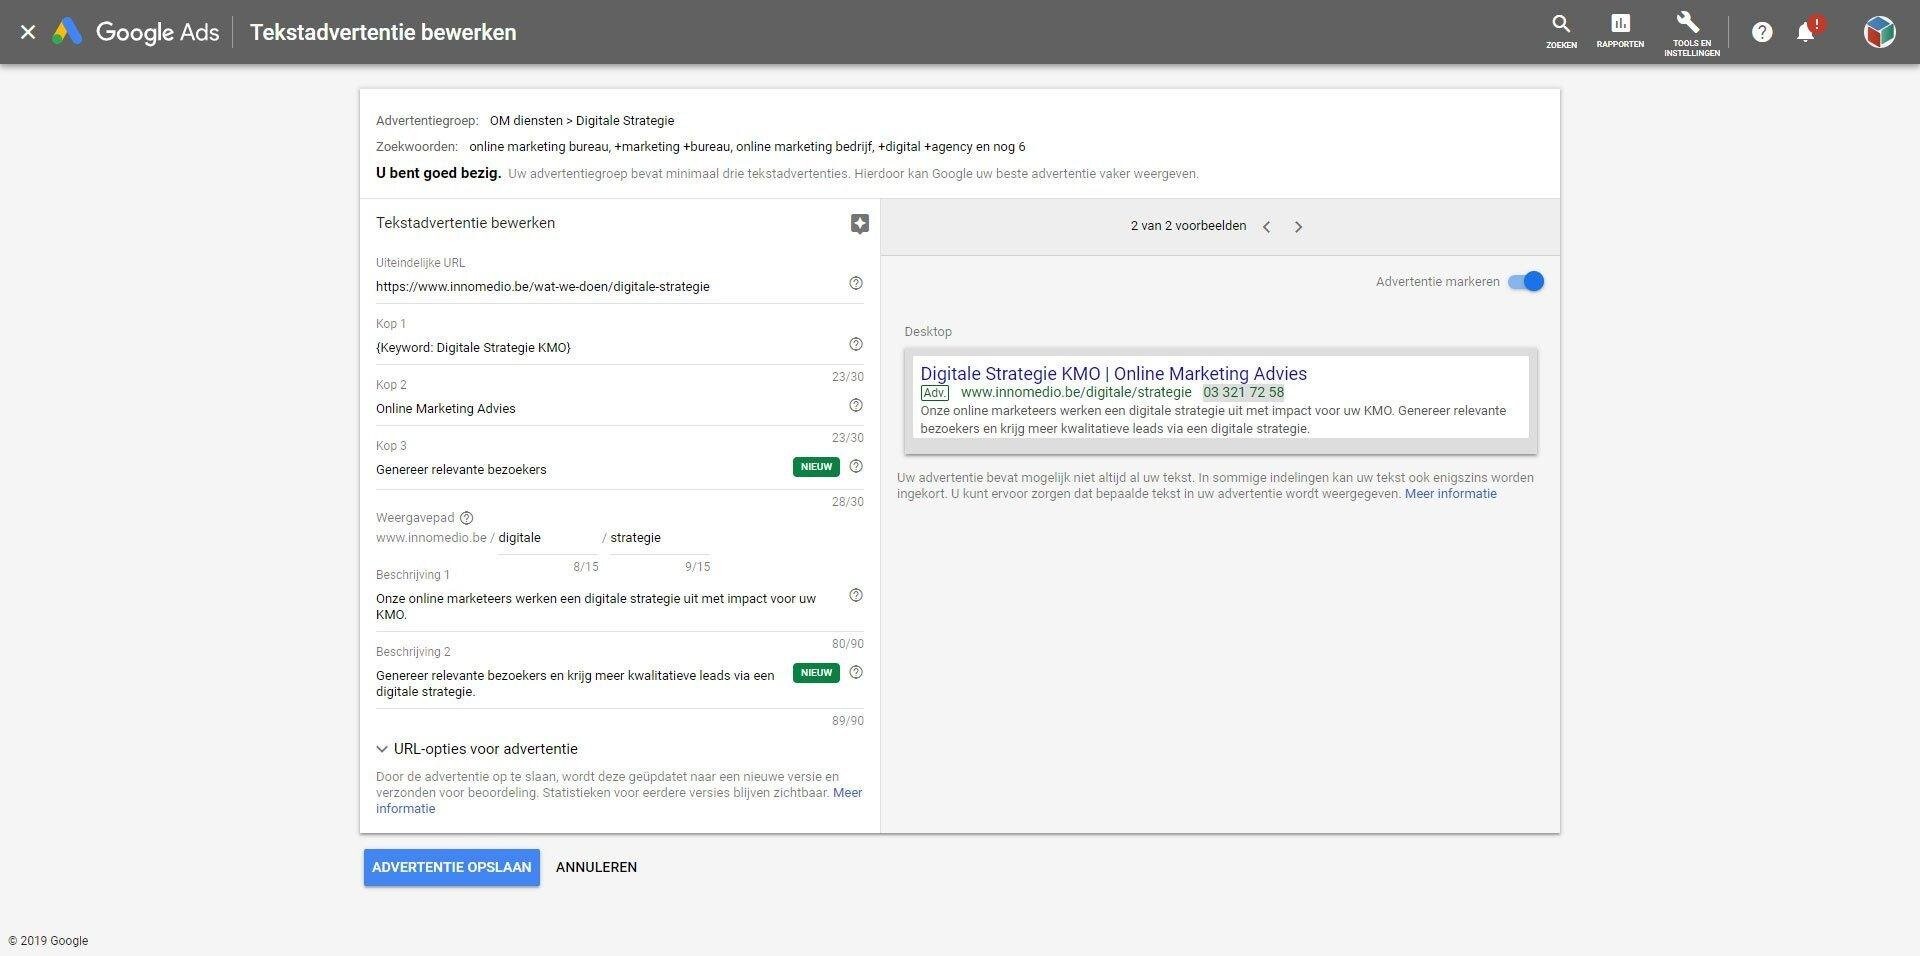Show help for Uiteindelijke URL field
1920x956 pixels.
click(x=856, y=283)
